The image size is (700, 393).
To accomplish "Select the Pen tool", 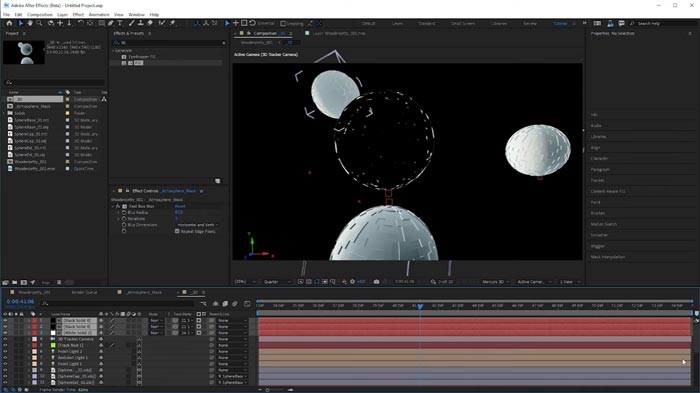I will tap(111, 23).
